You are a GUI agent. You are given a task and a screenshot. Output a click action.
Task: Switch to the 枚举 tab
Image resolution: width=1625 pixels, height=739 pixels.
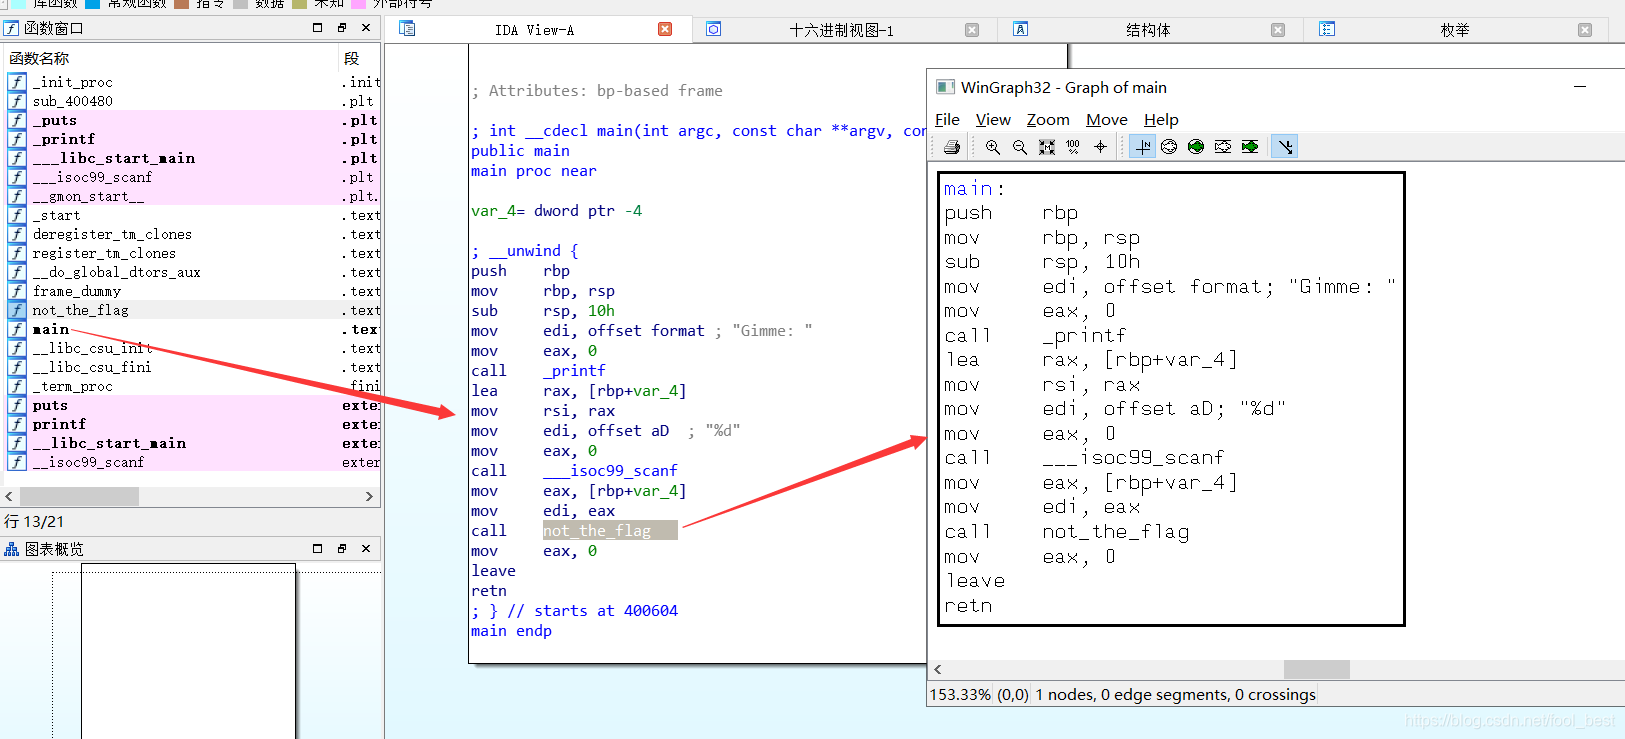click(x=1455, y=30)
